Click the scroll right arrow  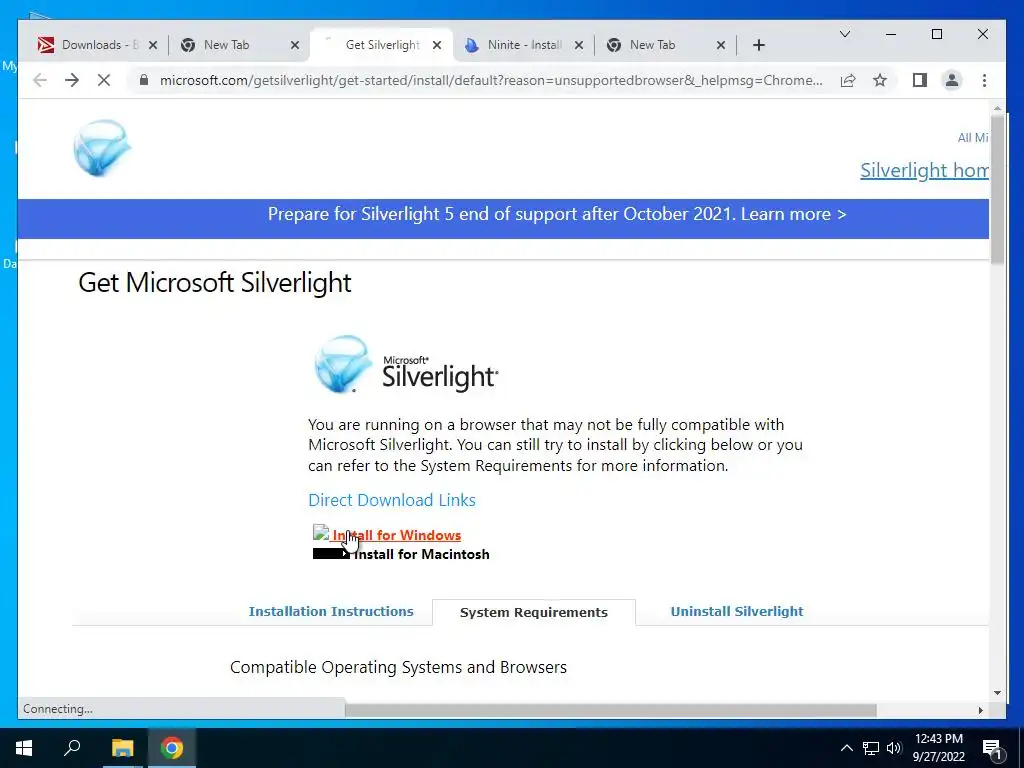point(980,710)
